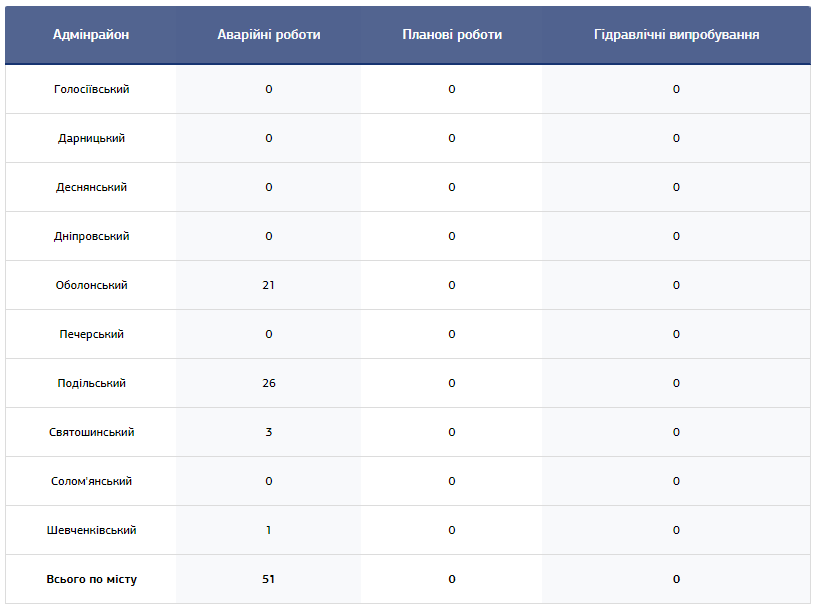This screenshot has height=612, width=818.
Task: Click the Деснянський district cell
Action: pyautogui.click(x=91, y=188)
